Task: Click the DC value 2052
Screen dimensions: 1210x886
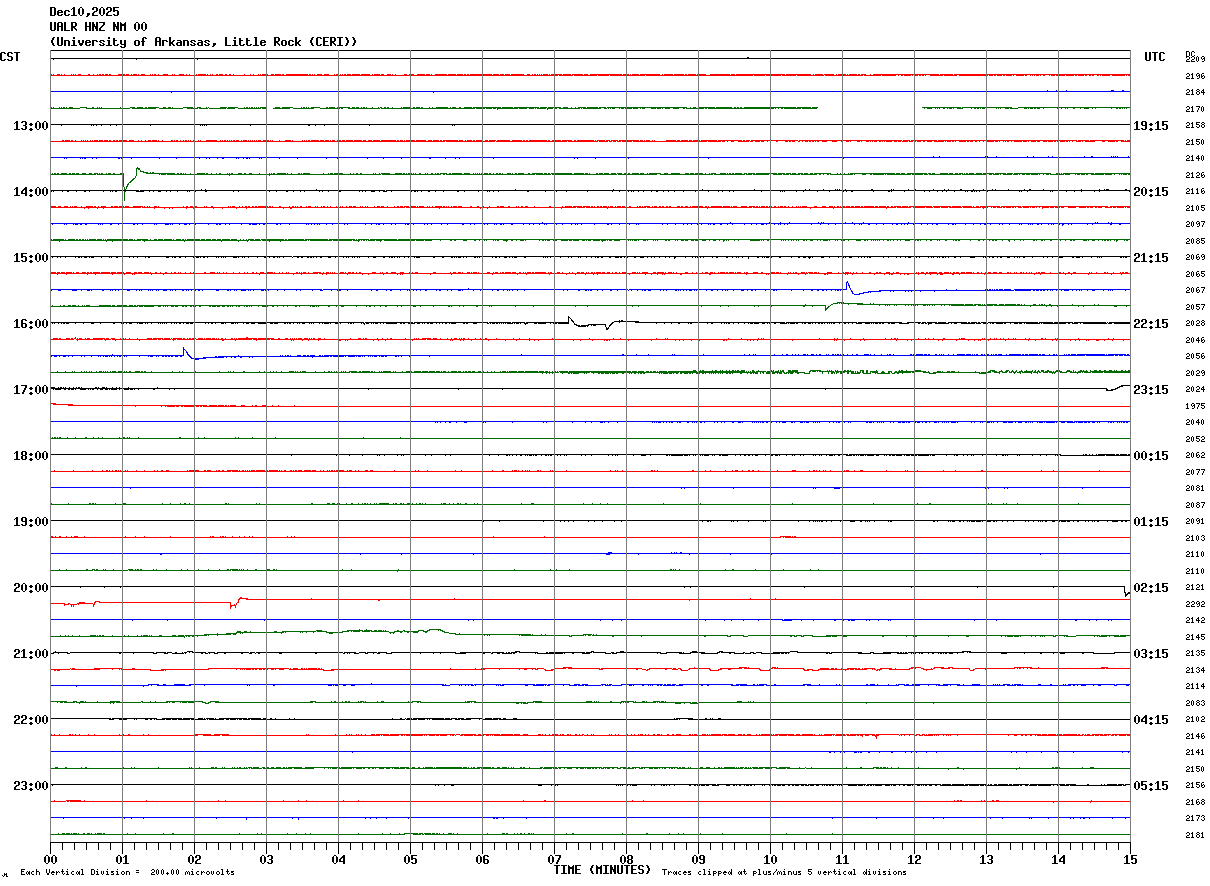Action: (1195, 439)
